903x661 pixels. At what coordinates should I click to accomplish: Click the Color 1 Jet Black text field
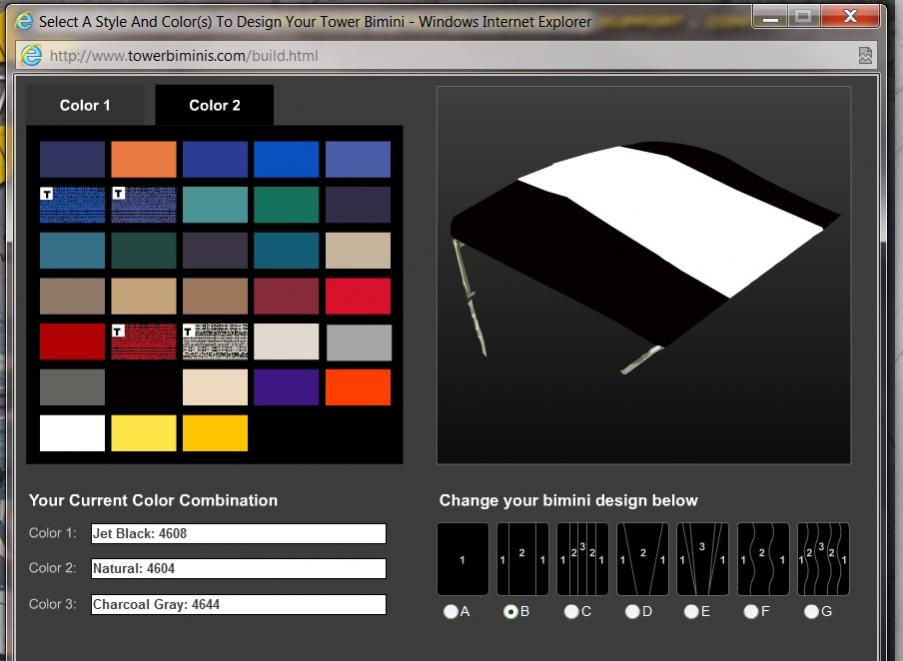click(x=238, y=534)
